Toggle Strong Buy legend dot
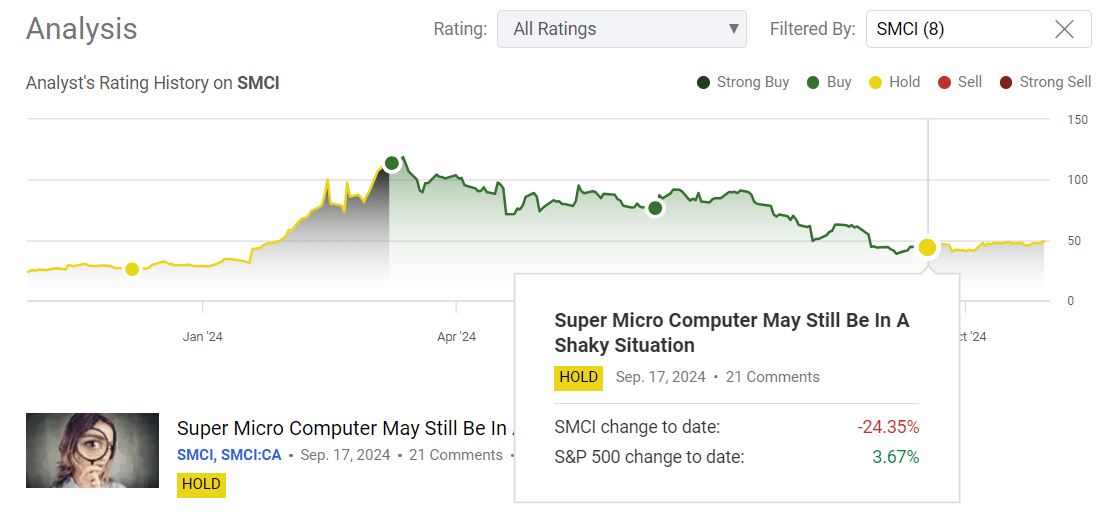1110x518 pixels. (704, 82)
